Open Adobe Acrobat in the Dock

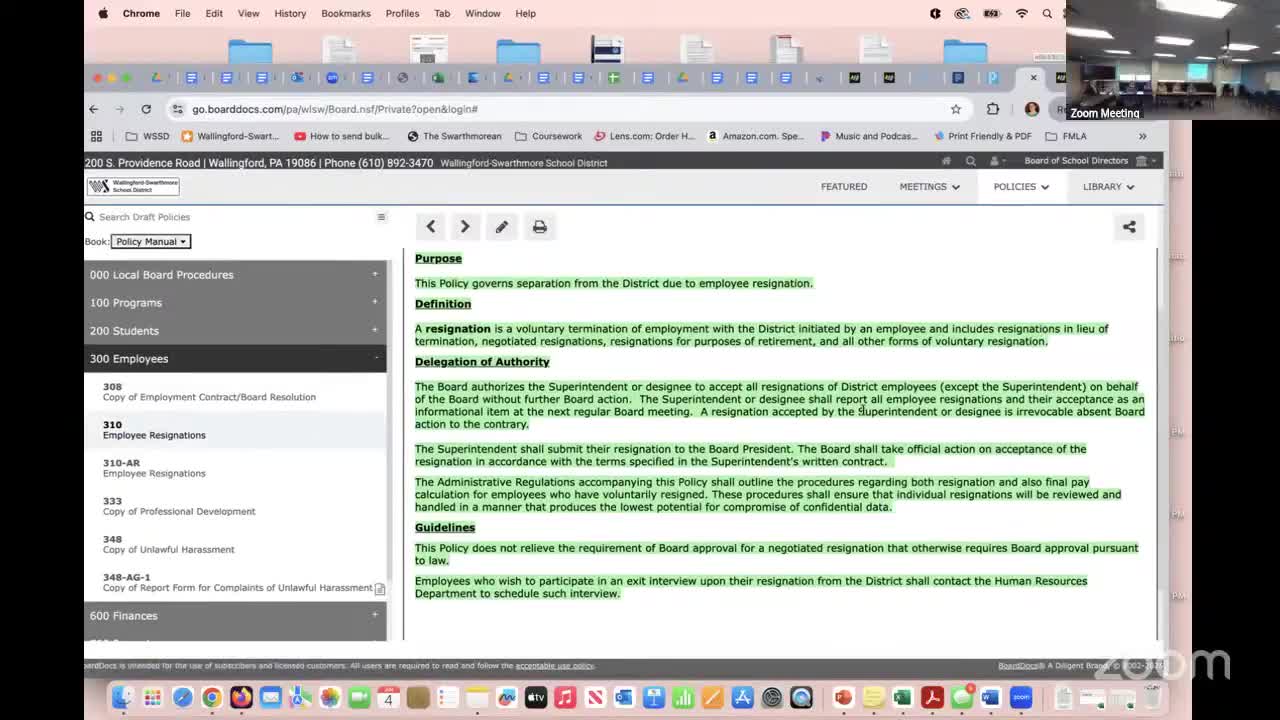click(x=933, y=697)
